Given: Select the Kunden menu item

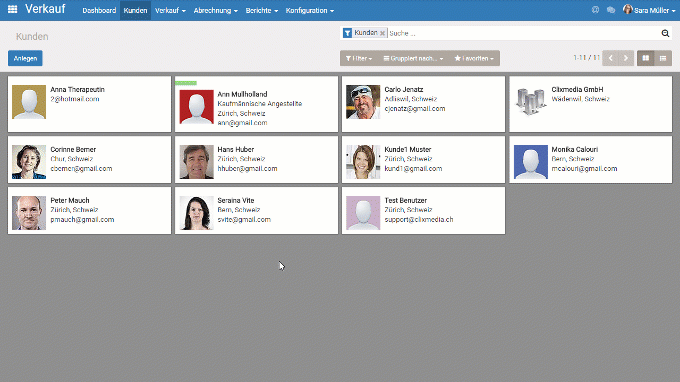Looking at the screenshot, I should pyautogui.click(x=135, y=10).
